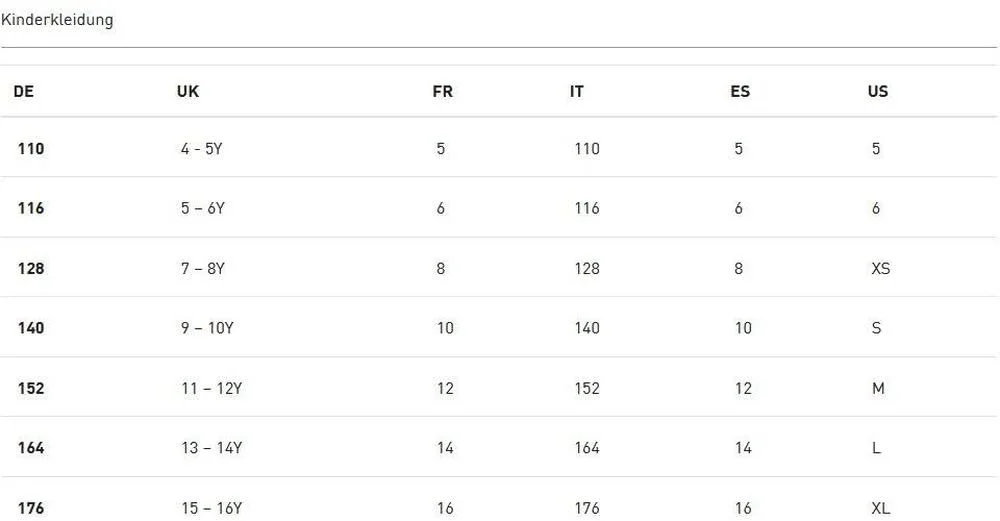Click DE size 116 cell
The height and width of the screenshot is (521, 1000).
point(31,209)
